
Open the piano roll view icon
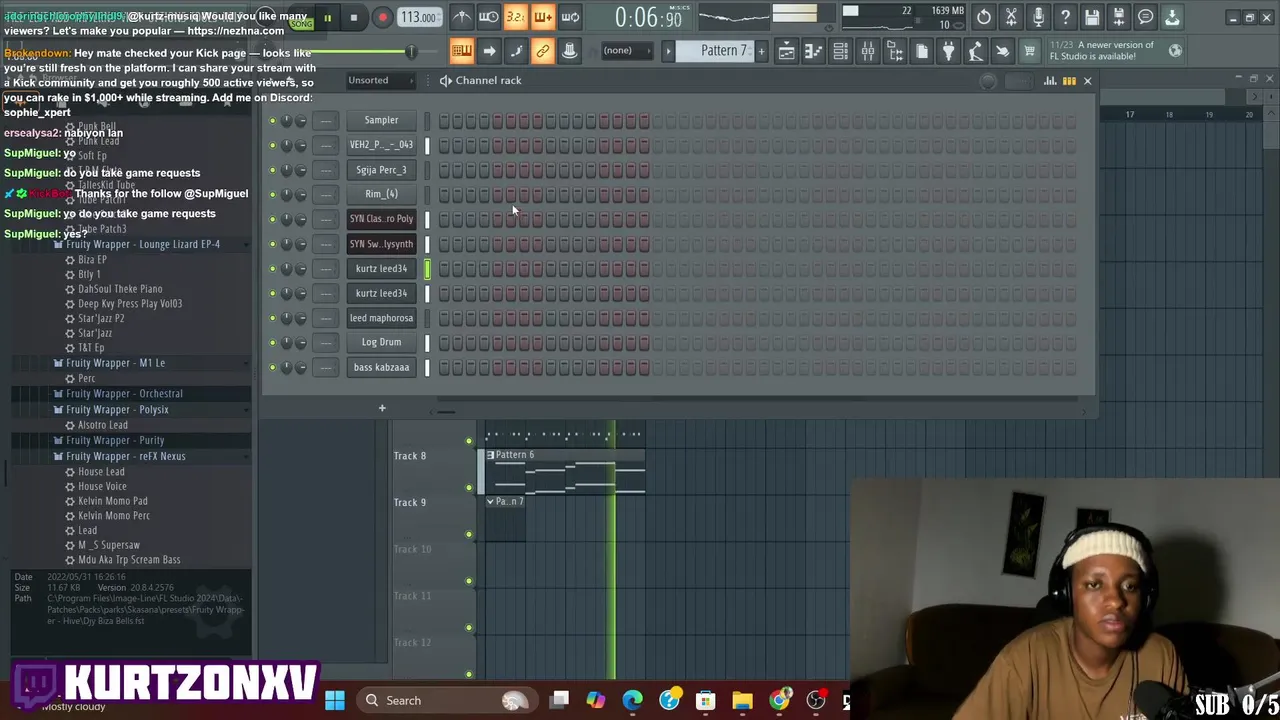(814, 52)
